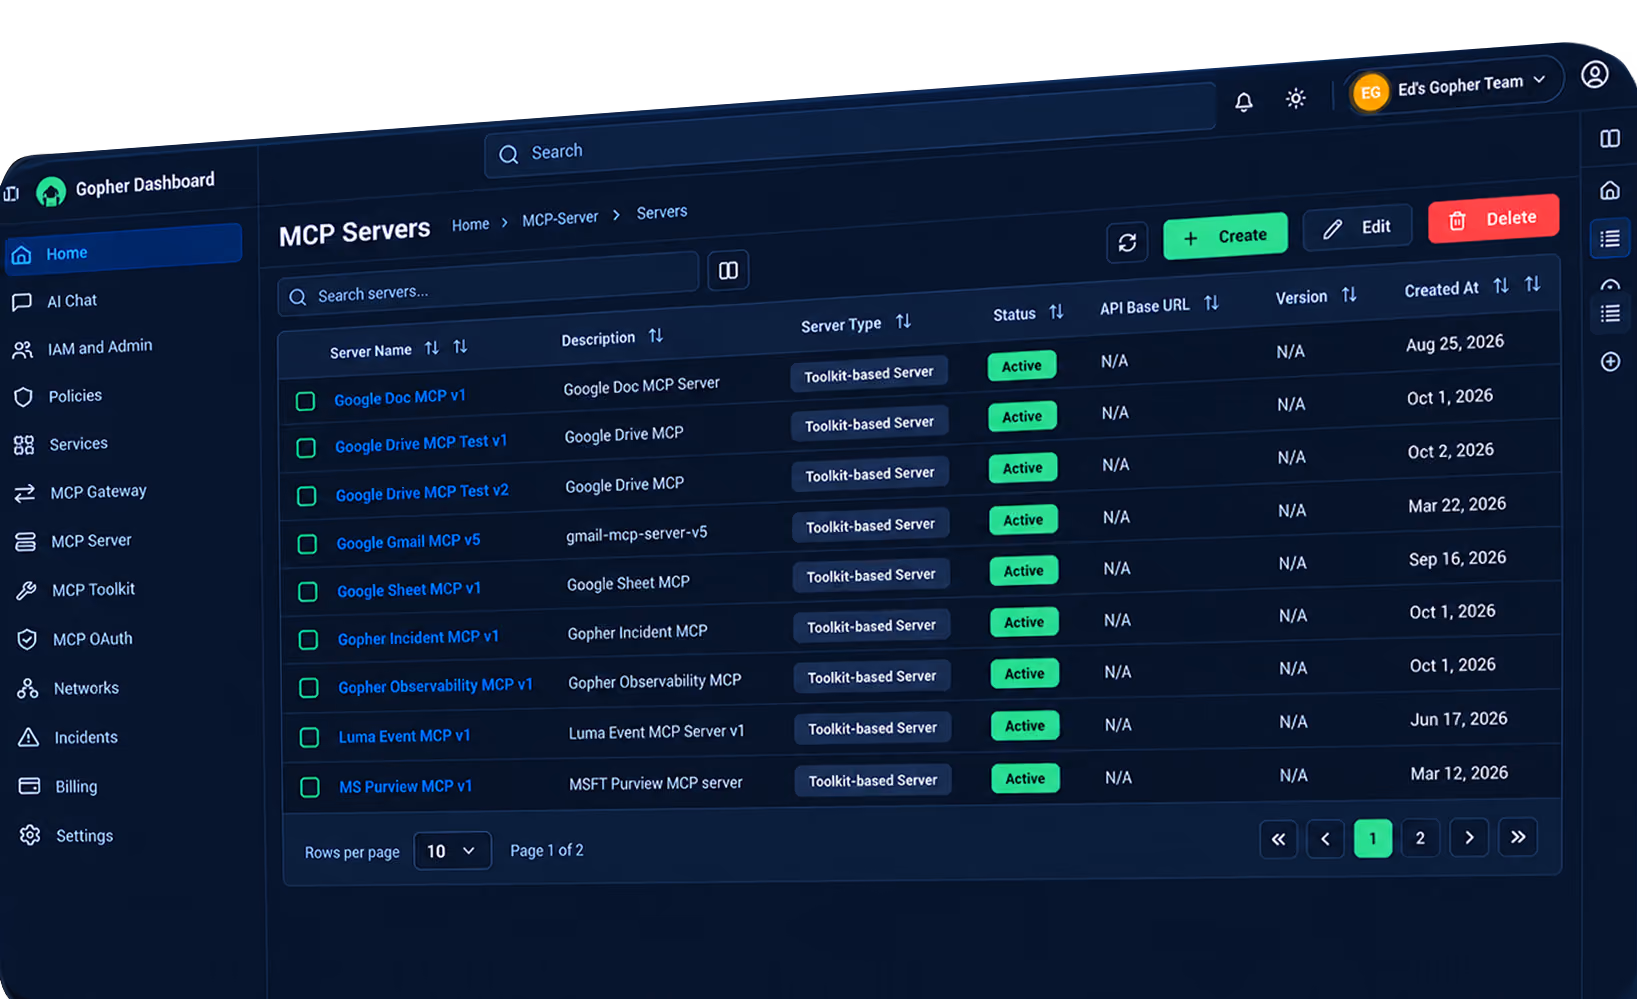Check the Google Gmail MCP v5 row
The height and width of the screenshot is (999, 1637).
[308, 544]
